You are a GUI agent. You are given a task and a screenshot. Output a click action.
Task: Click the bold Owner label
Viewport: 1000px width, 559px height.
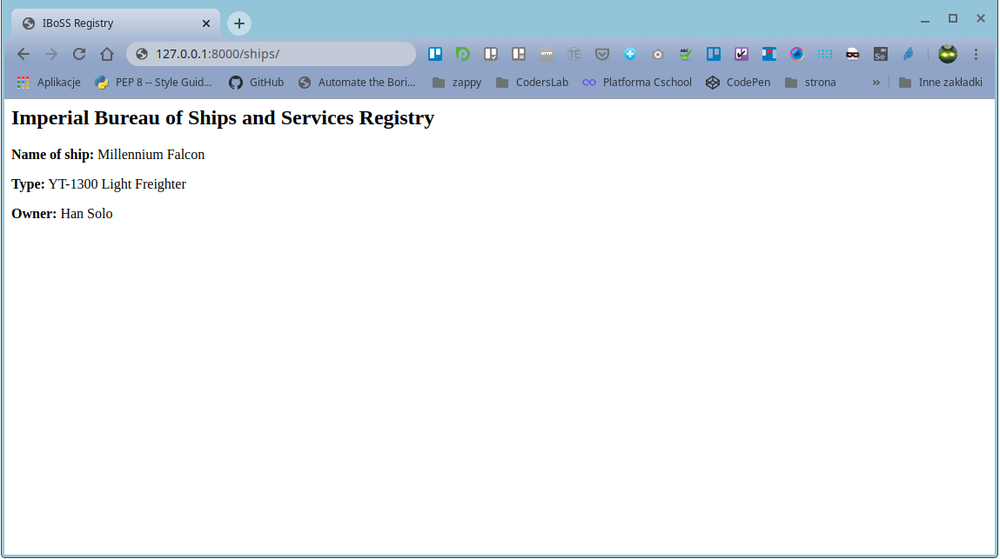pyautogui.click(x=34, y=214)
